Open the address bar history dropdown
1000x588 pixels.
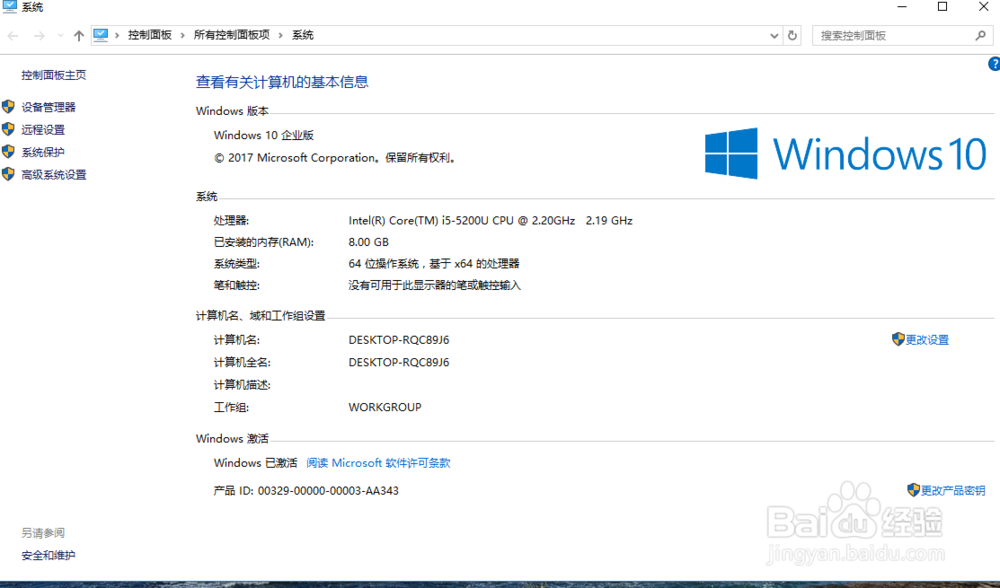774,36
